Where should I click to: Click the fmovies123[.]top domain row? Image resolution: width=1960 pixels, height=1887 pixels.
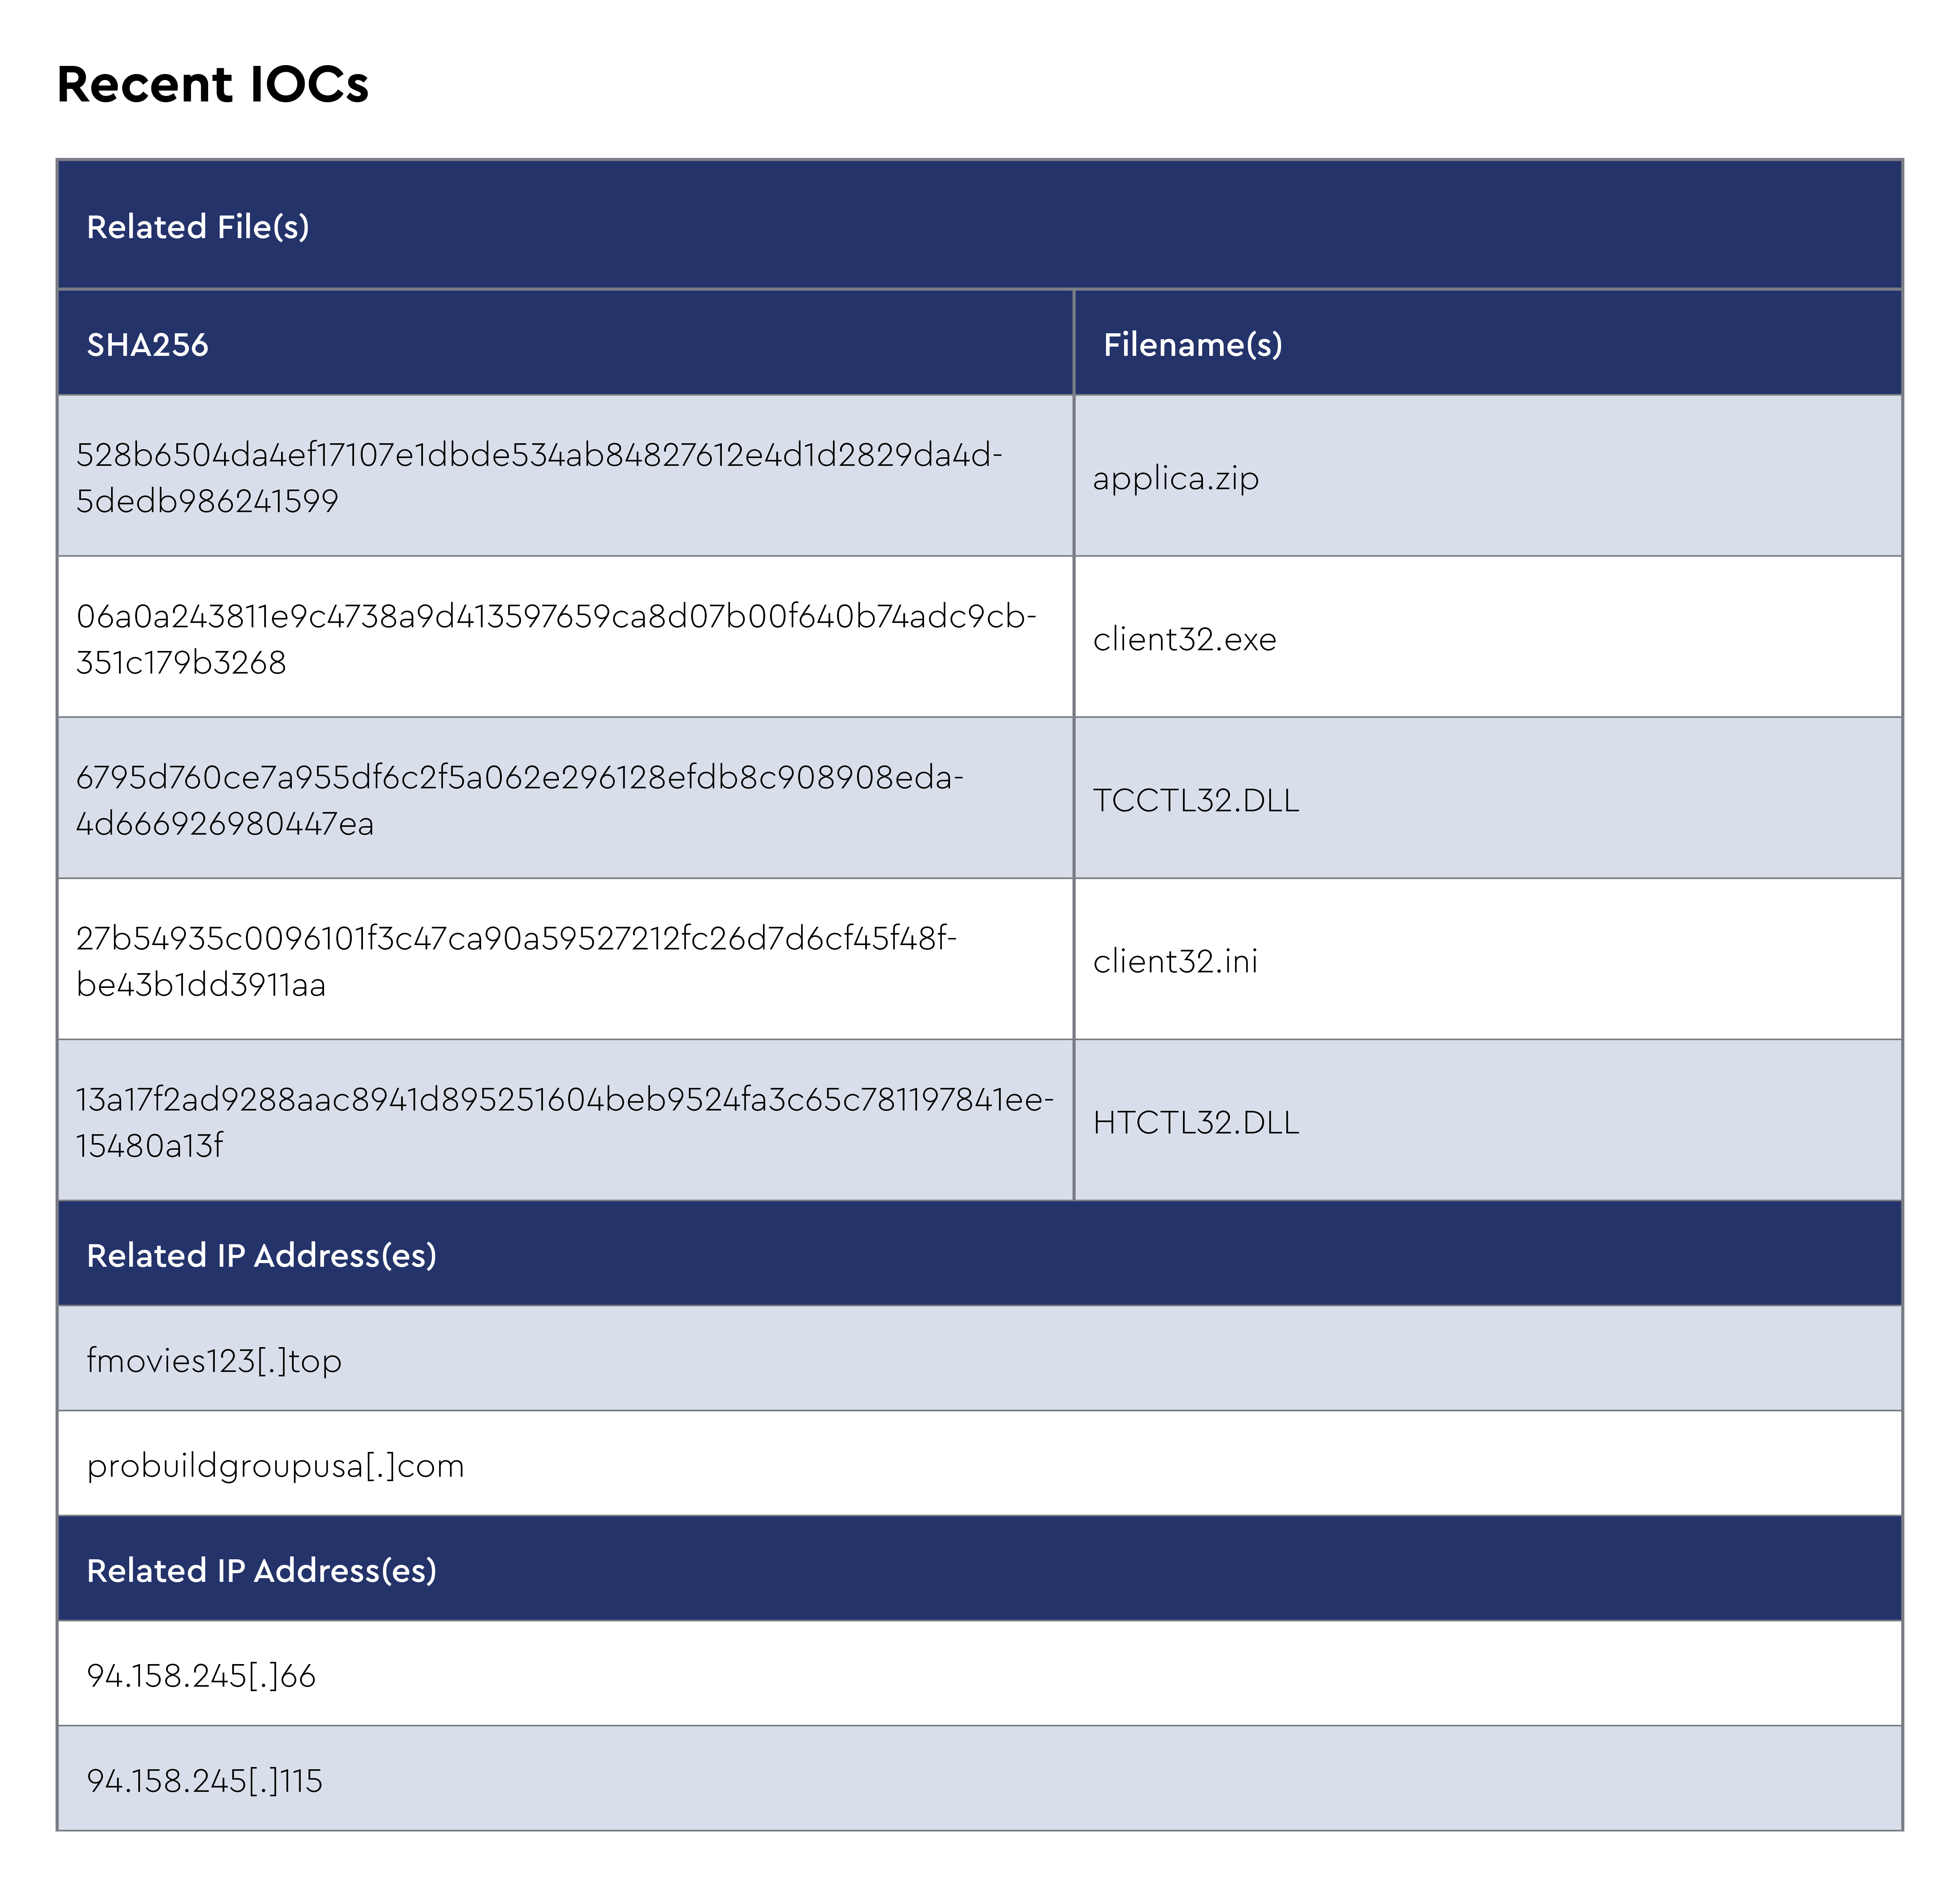(x=214, y=1360)
